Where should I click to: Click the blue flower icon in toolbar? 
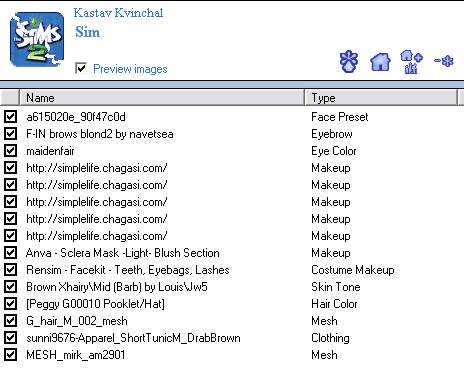click(x=349, y=61)
